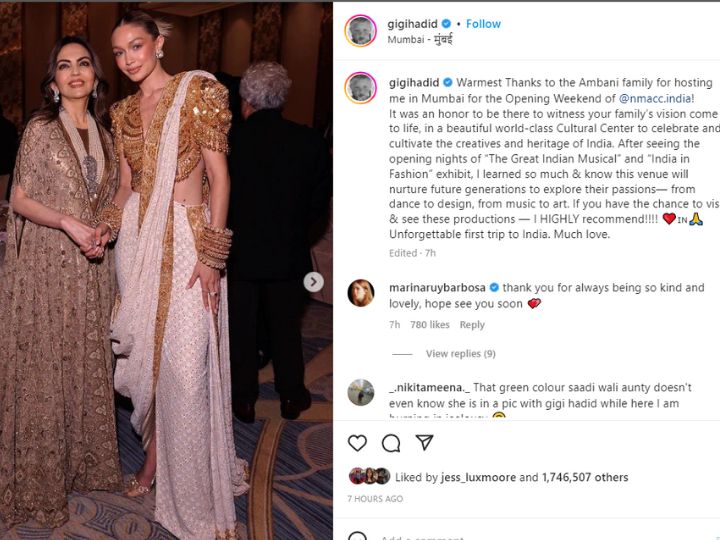
Task: Share post via paper plane icon
Action: point(424,443)
